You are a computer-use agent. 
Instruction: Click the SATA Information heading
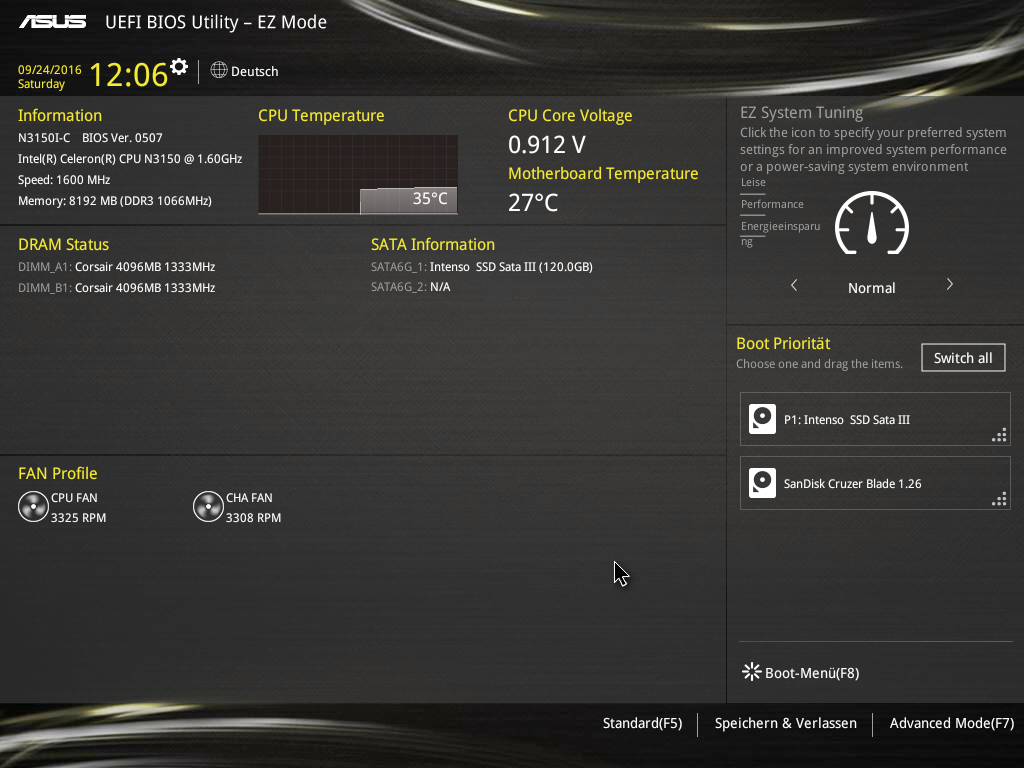click(x=433, y=244)
